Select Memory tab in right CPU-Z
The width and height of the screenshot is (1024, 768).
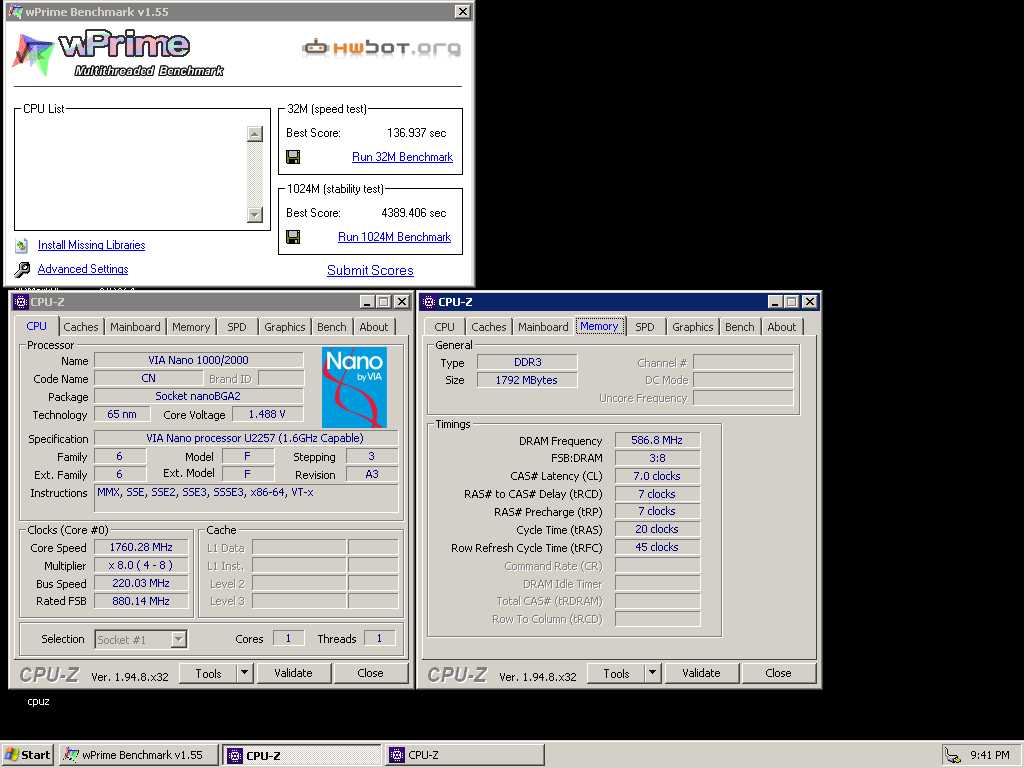pos(599,326)
